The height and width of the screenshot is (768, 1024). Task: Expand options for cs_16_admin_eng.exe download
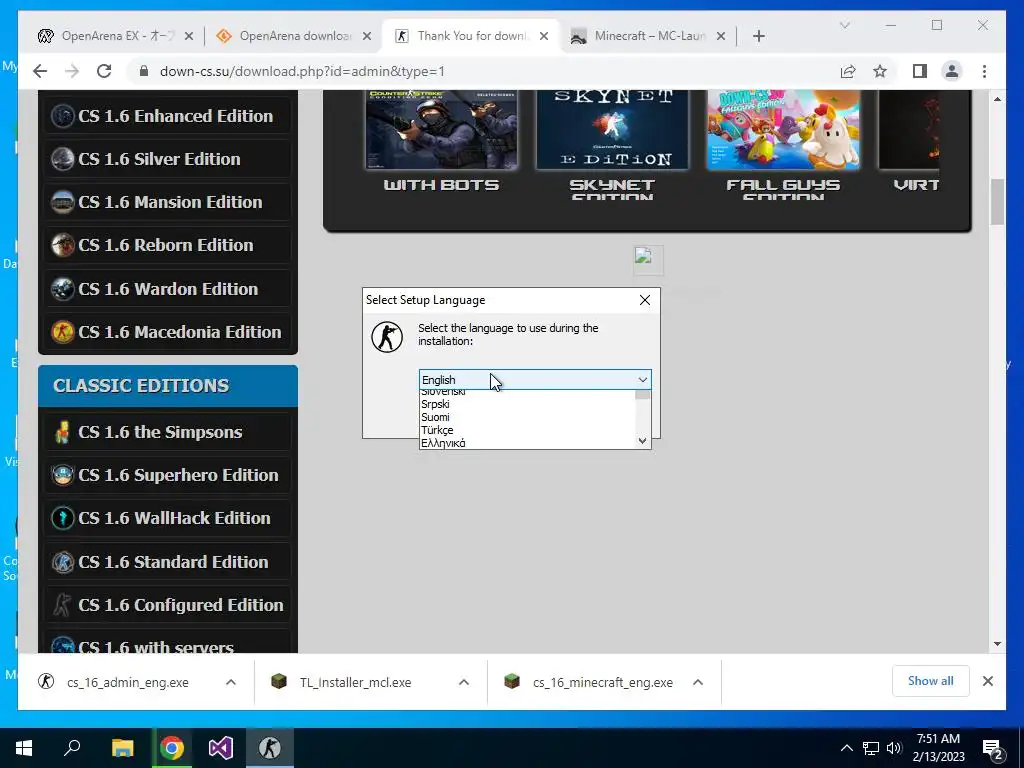coord(231,682)
